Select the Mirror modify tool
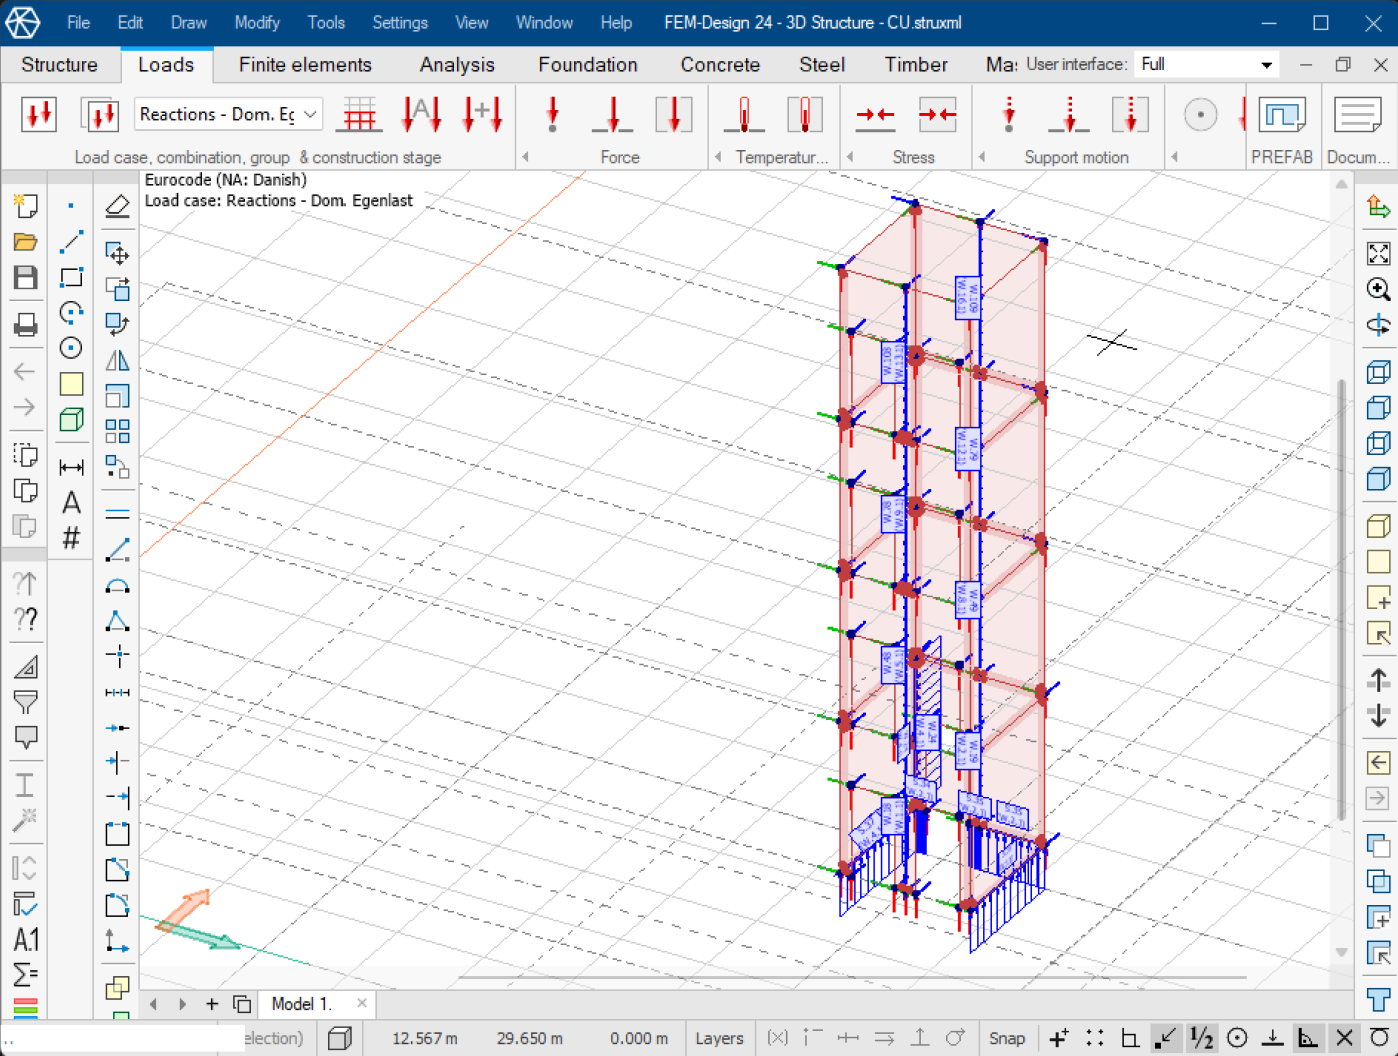Image resolution: width=1398 pixels, height=1056 pixels. tap(117, 360)
